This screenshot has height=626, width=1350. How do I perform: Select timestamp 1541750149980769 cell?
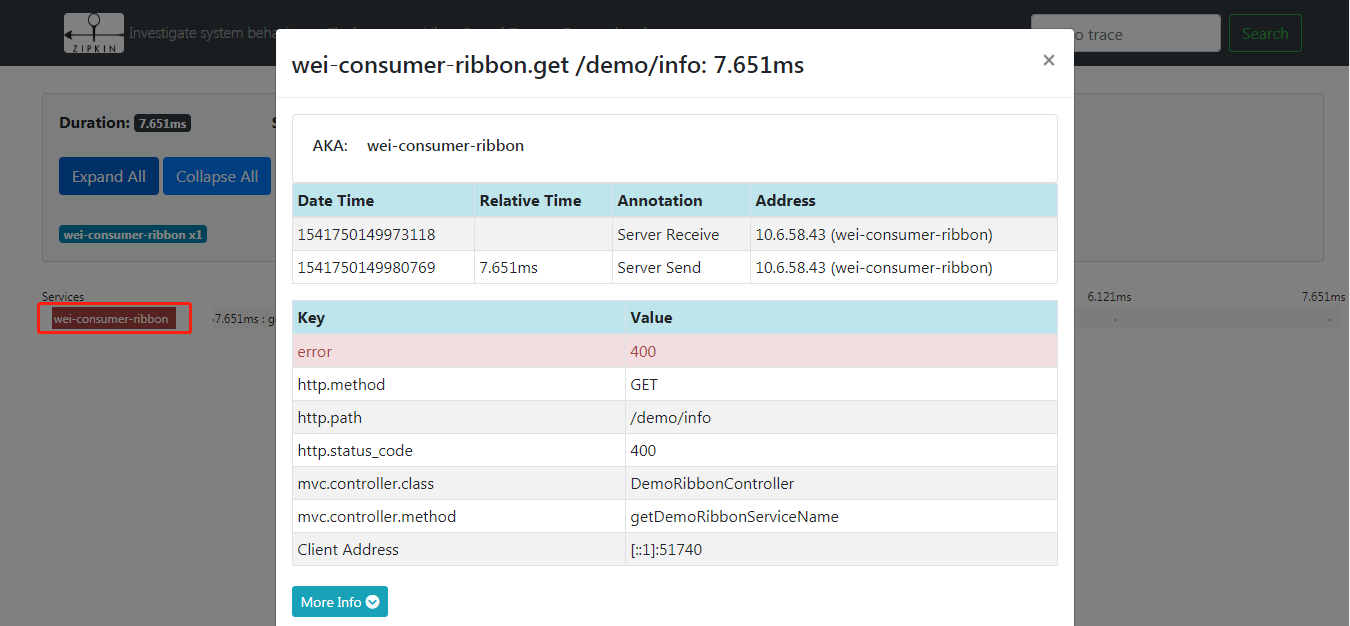point(383,267)
